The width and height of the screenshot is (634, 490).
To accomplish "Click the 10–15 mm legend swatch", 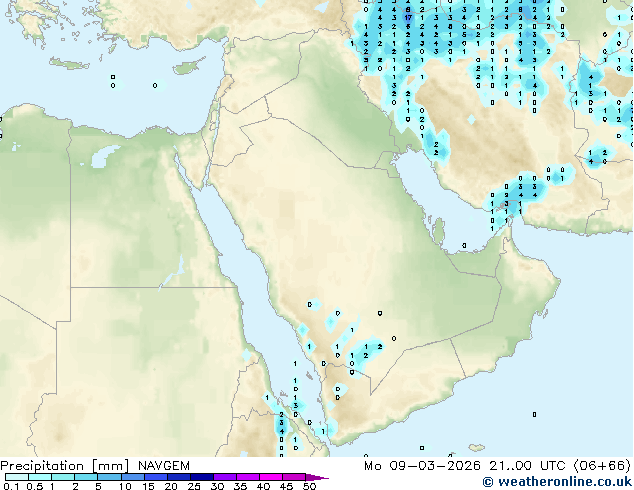I will click(x=132, y=477).
